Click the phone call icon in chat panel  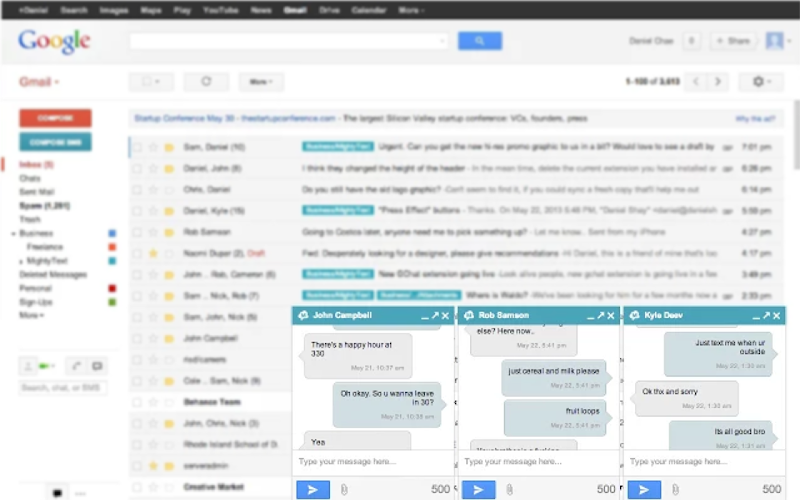coord(76,366)
